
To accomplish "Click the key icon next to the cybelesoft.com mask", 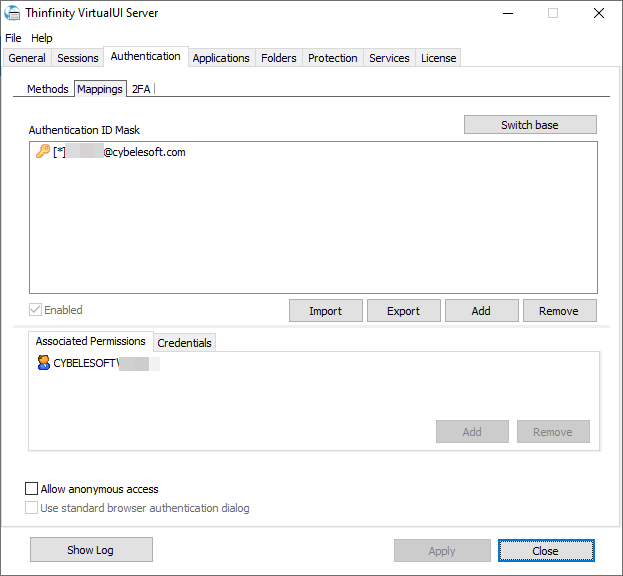I will 43,151.
